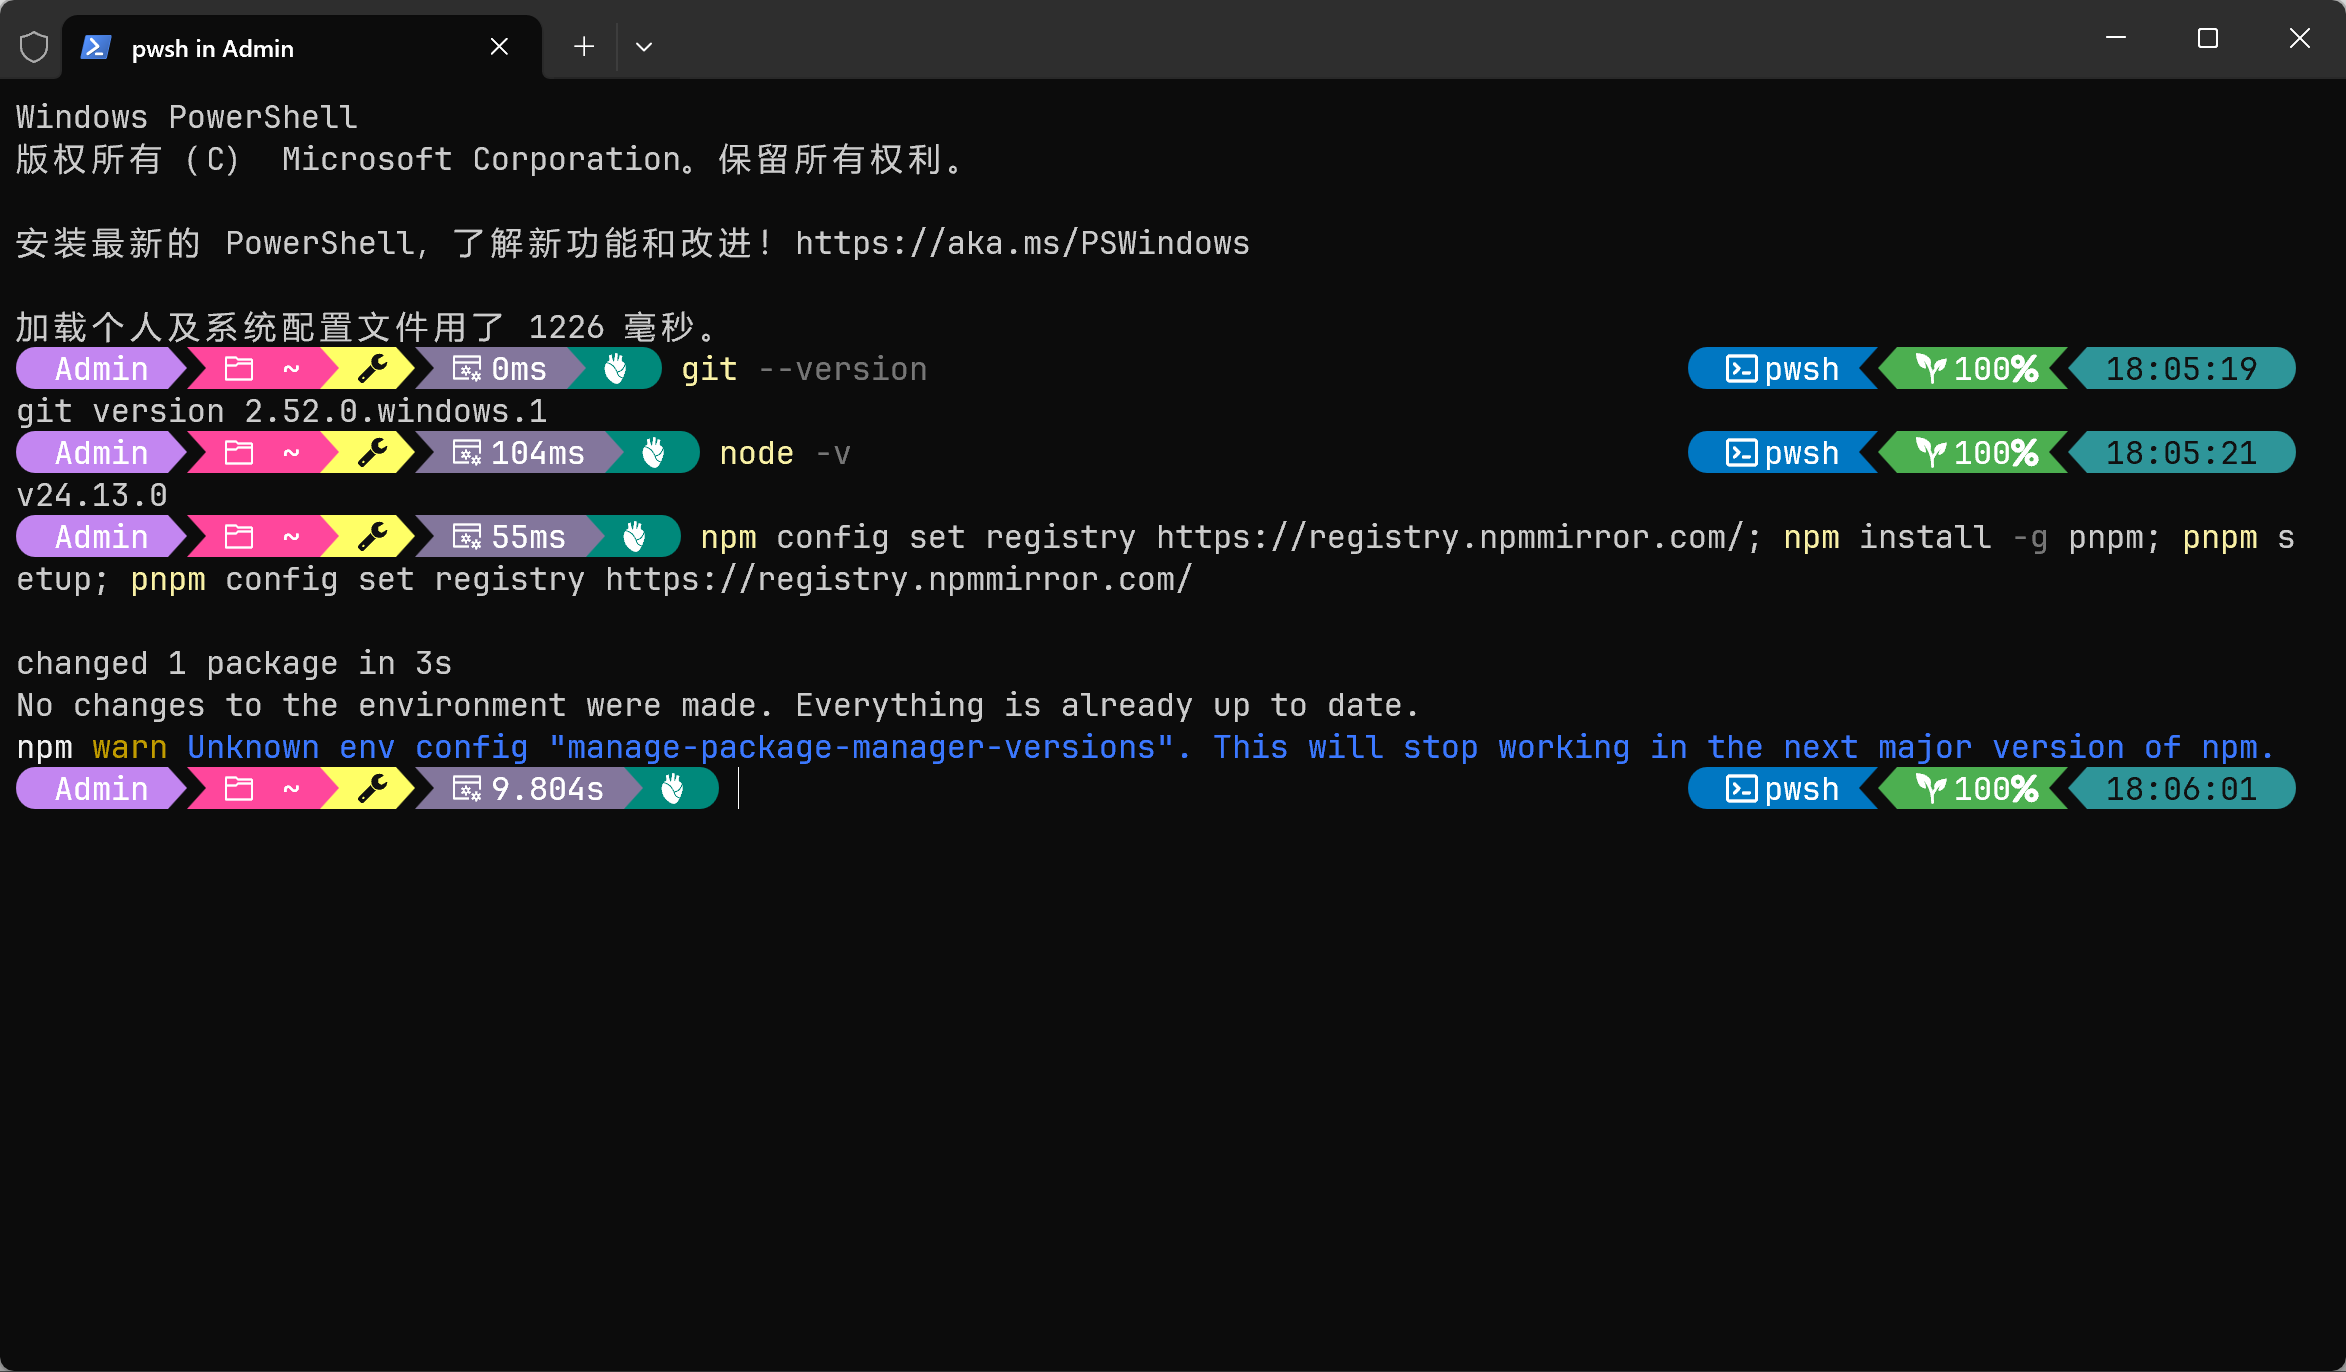The width and height of the screenshot is (2346, 1372).
Task: Click the pwsh shell segment at 18:06:01
Action: pos(1782,789)
